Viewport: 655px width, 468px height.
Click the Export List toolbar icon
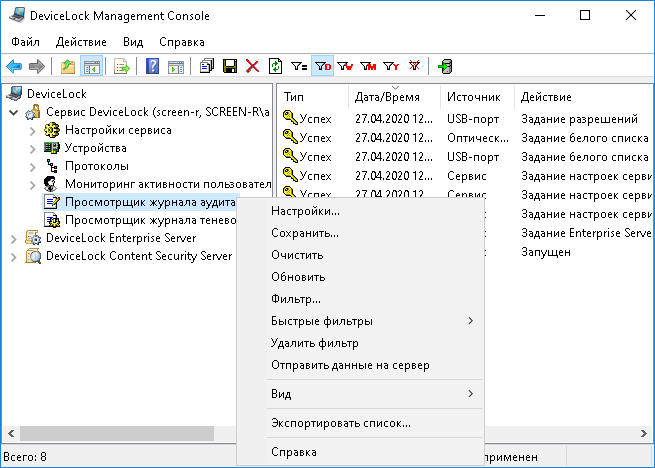click(121, 67)
